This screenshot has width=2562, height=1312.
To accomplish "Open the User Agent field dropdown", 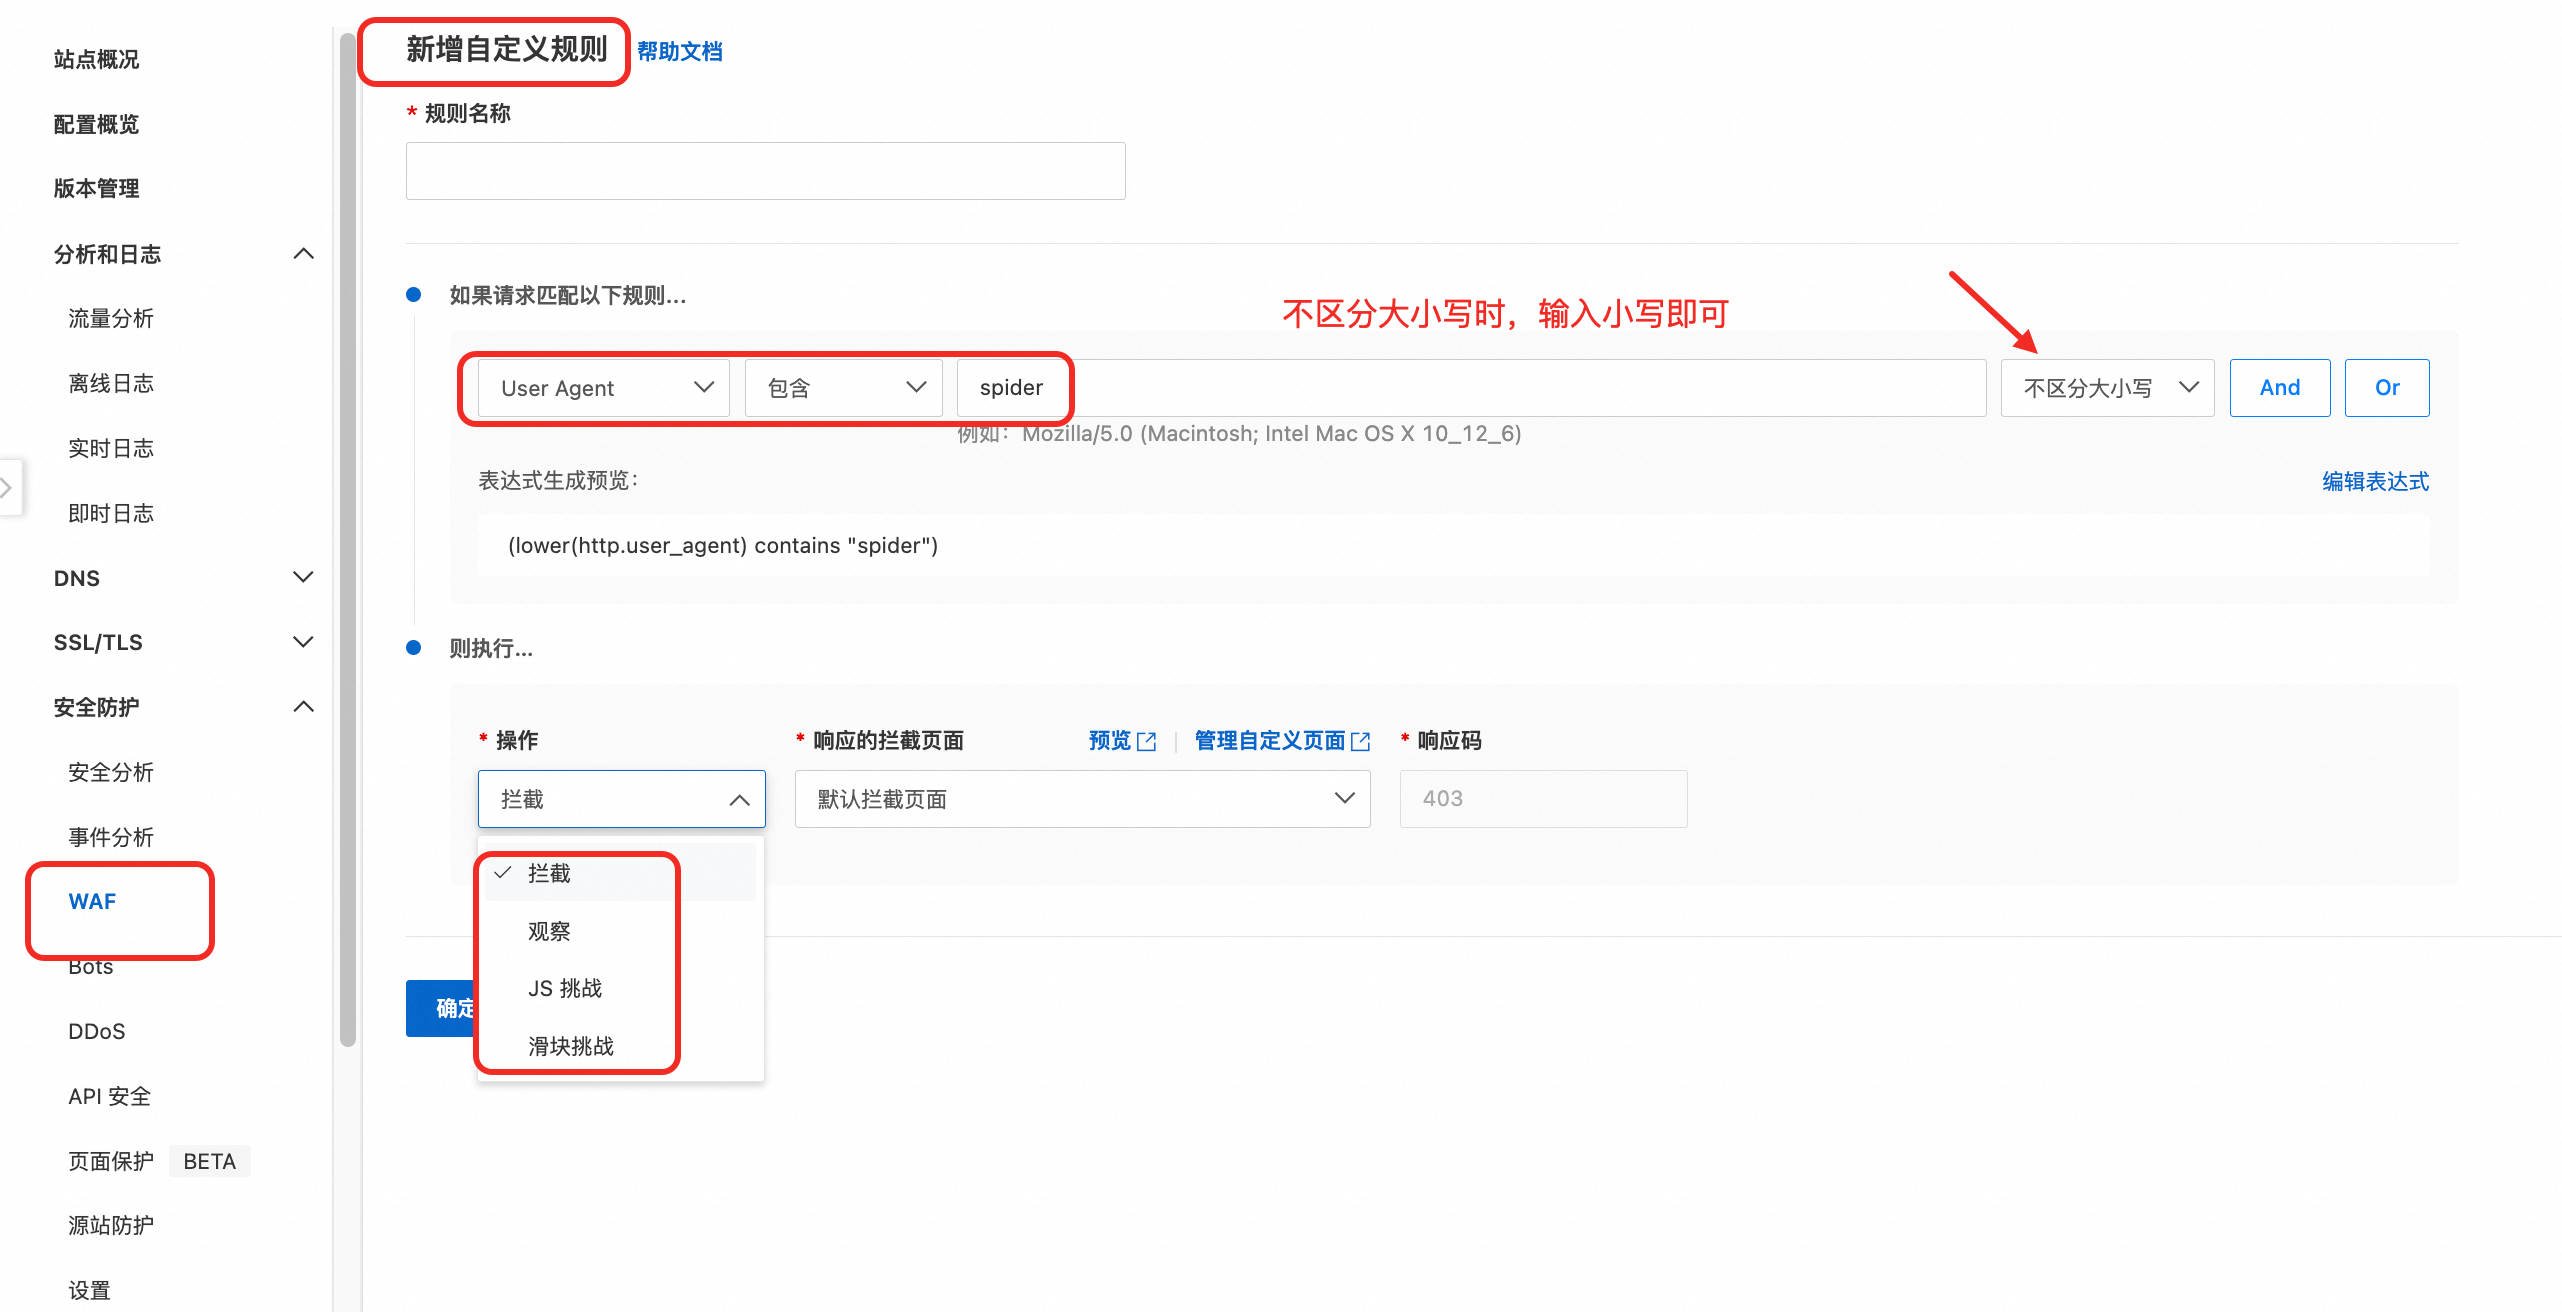I will point(604,388).
